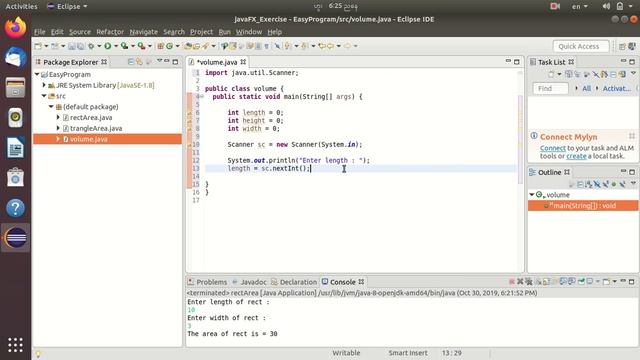Expand the JRE System Library node
This screenshot has height=360, width=640.
tap(44, 85)
